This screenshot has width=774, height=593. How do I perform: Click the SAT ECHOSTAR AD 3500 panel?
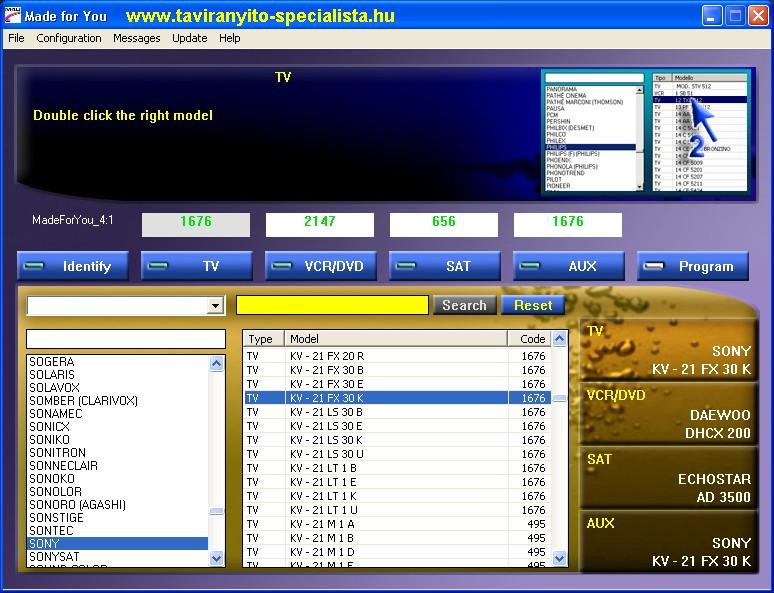tap(668, 478)
